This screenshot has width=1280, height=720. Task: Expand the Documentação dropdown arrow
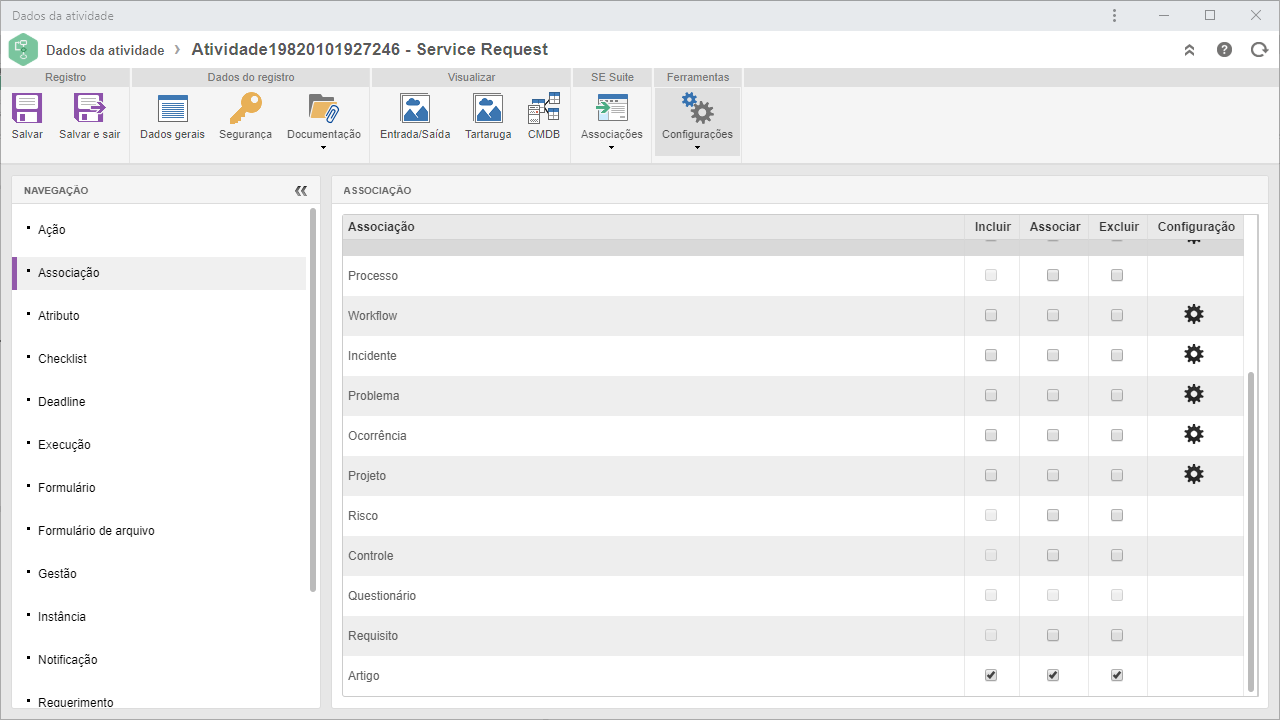click(x=323, y=148)
